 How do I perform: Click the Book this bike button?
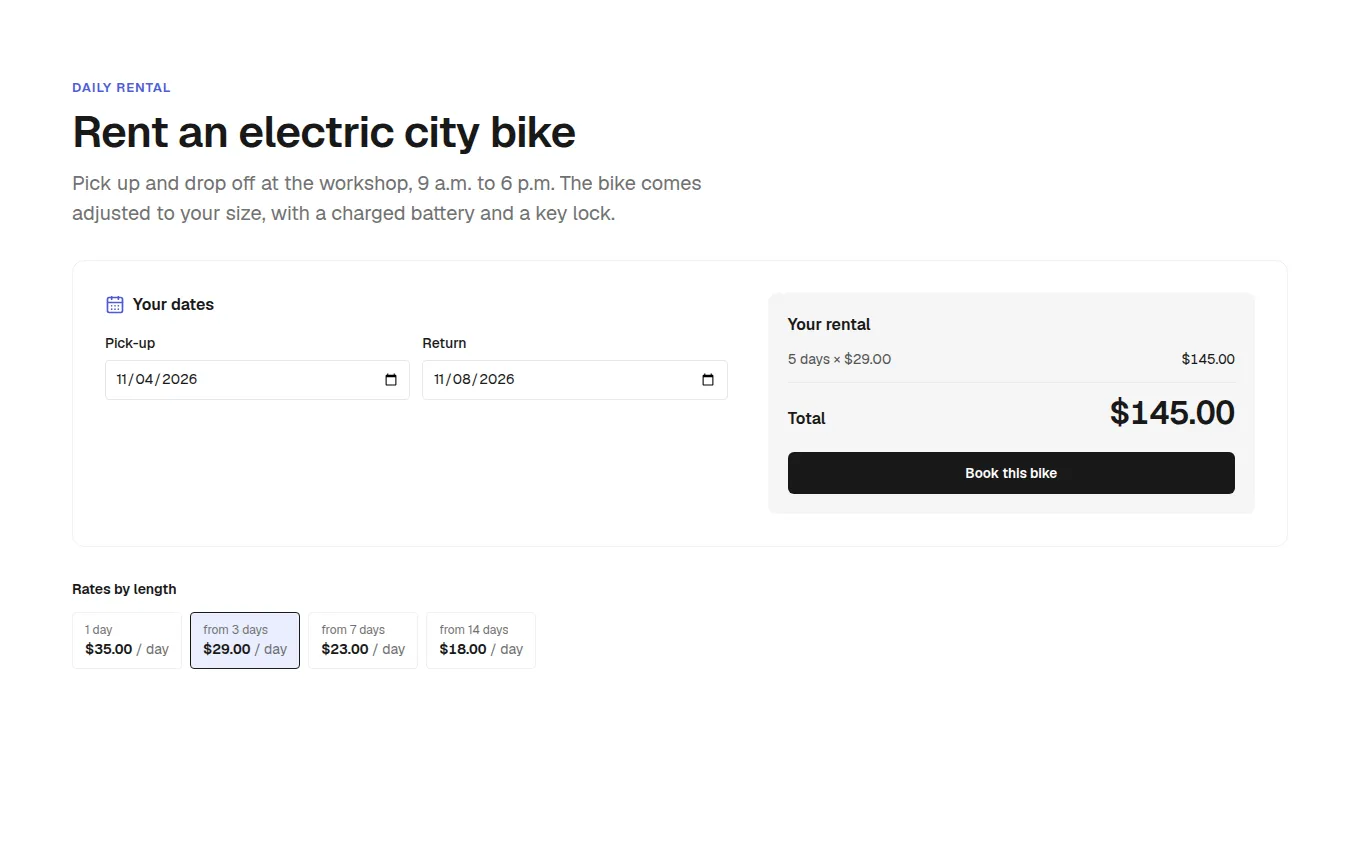coord(1011,473)
